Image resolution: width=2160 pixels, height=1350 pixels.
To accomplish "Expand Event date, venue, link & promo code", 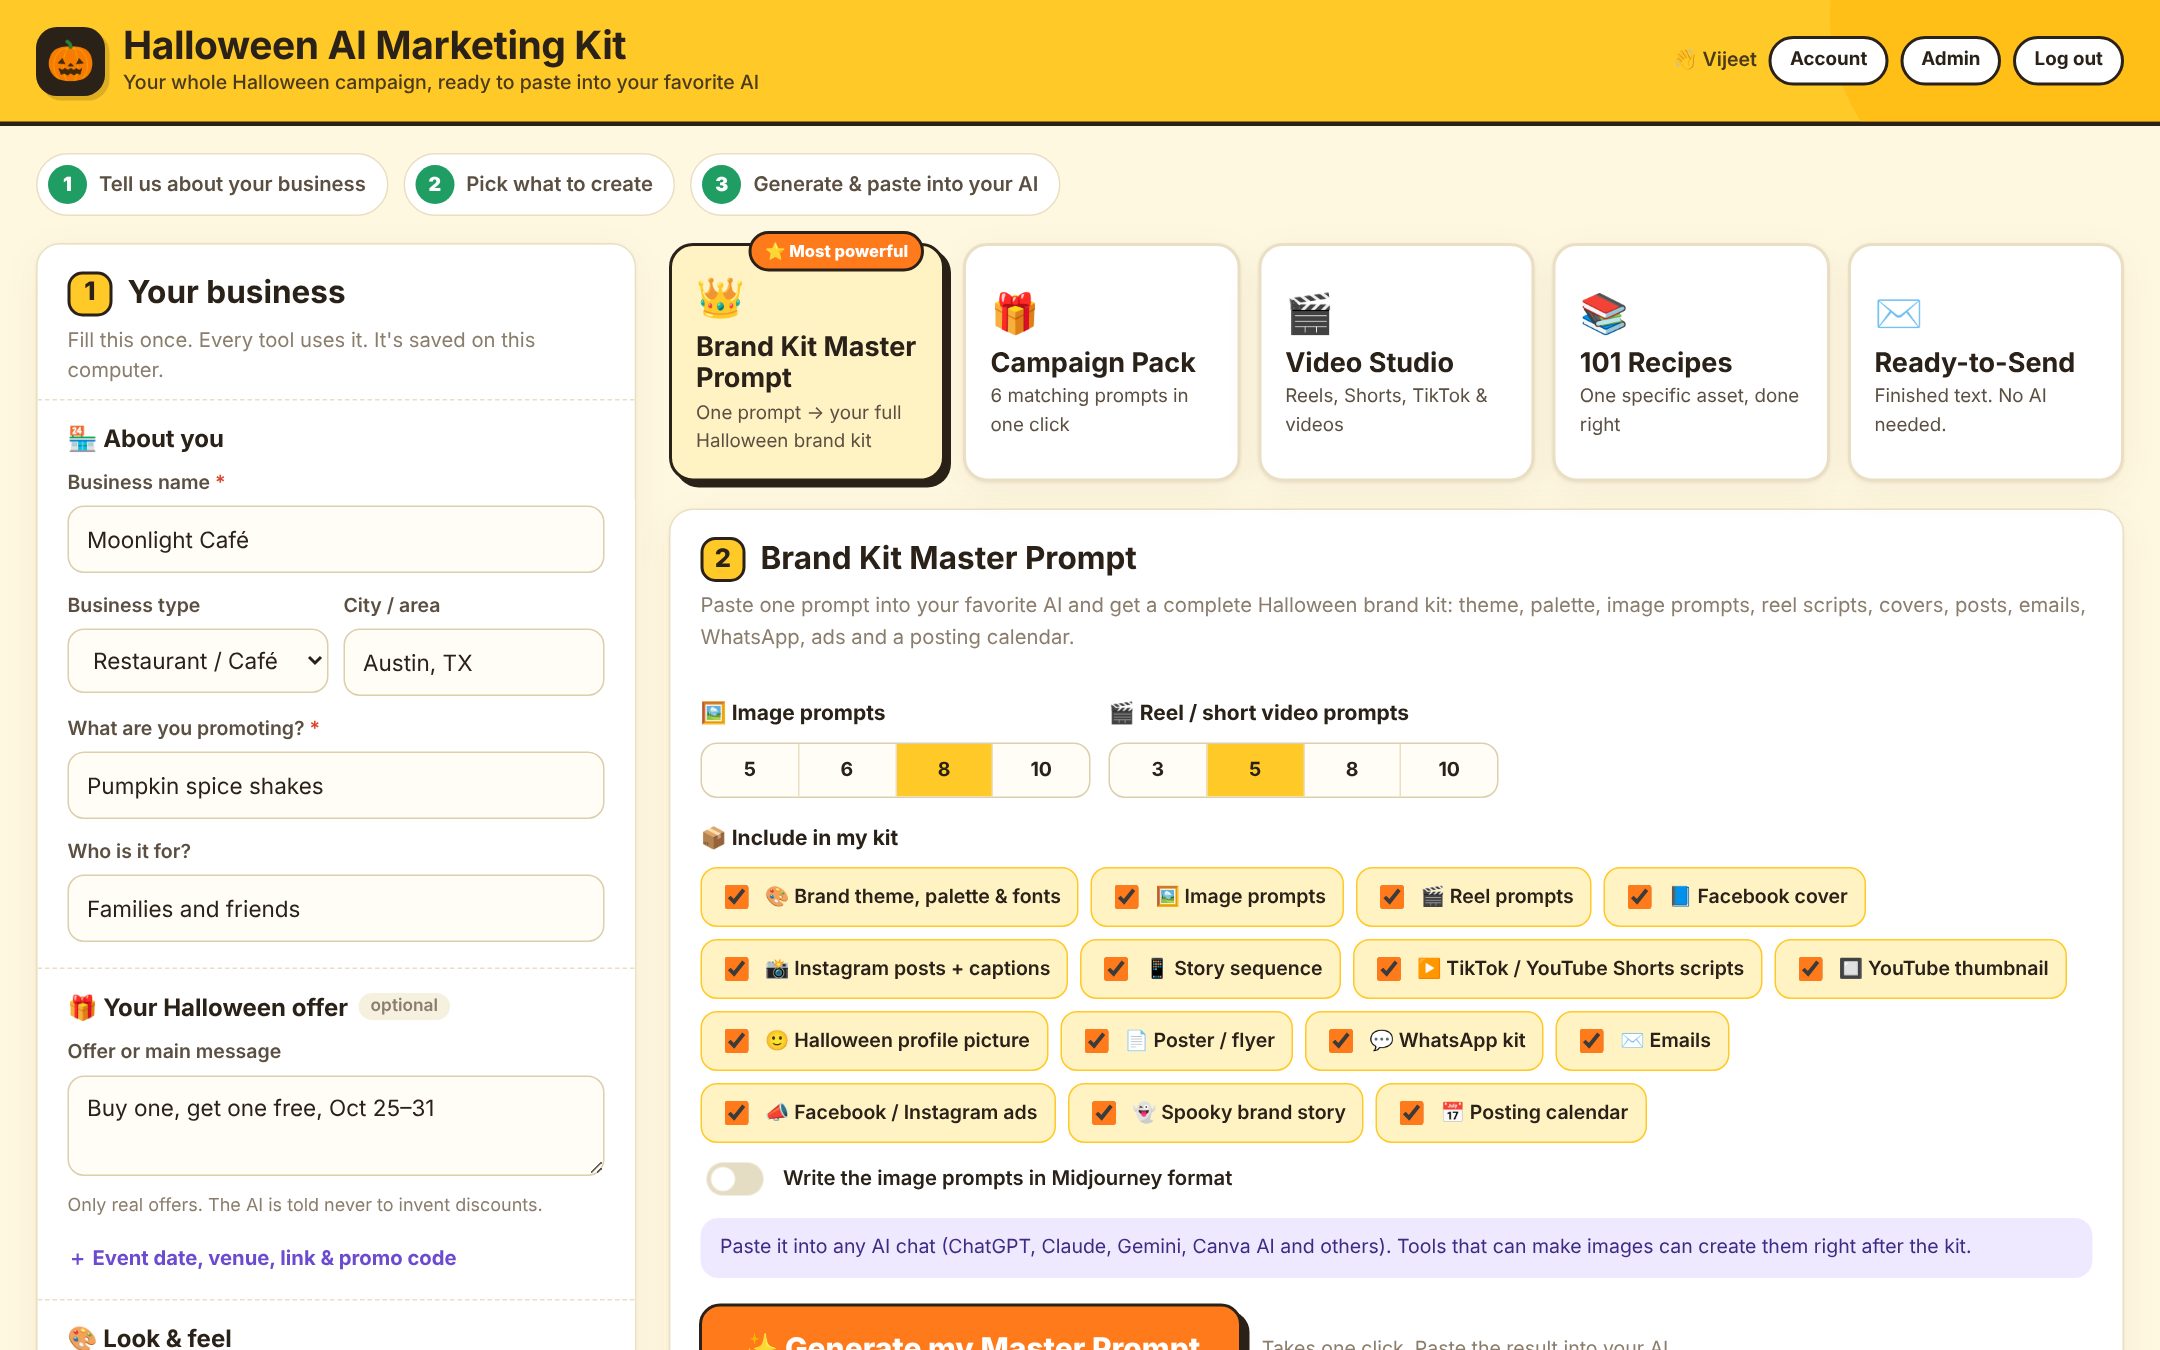I will [263, 1258].
